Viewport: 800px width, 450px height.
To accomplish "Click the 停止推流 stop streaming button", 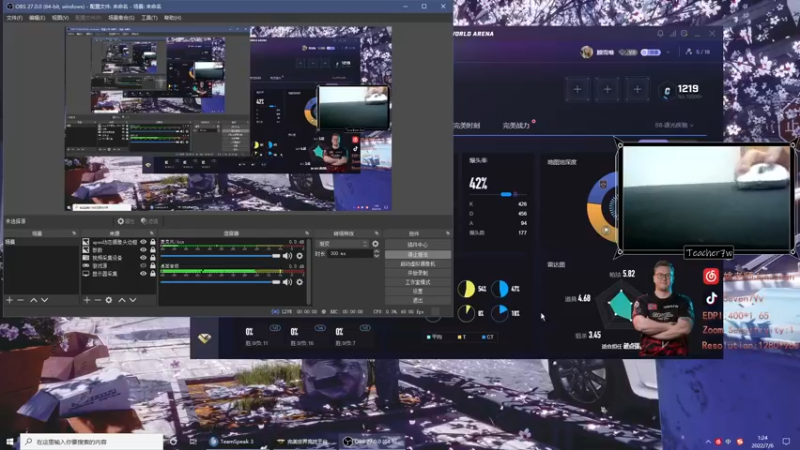I will (x=418, y=254).
